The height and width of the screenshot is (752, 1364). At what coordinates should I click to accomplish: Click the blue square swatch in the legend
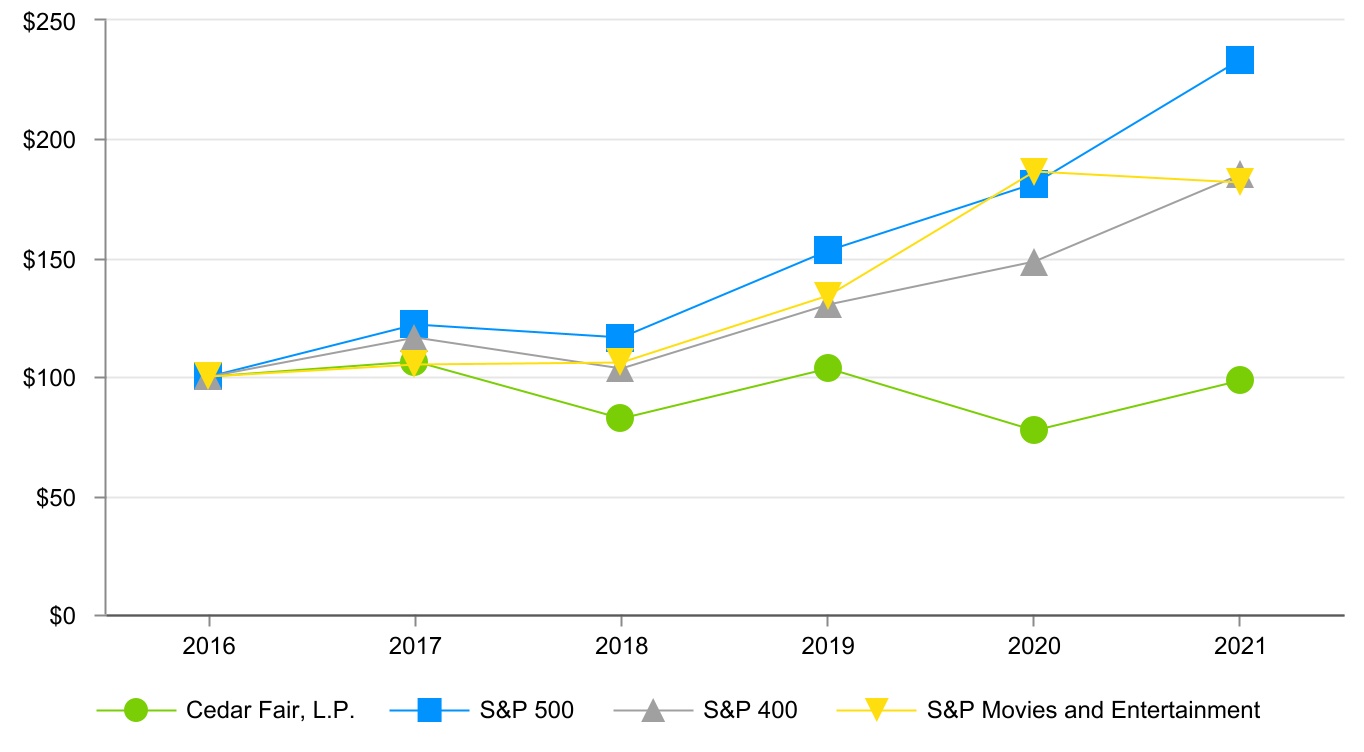coord(429,711)
